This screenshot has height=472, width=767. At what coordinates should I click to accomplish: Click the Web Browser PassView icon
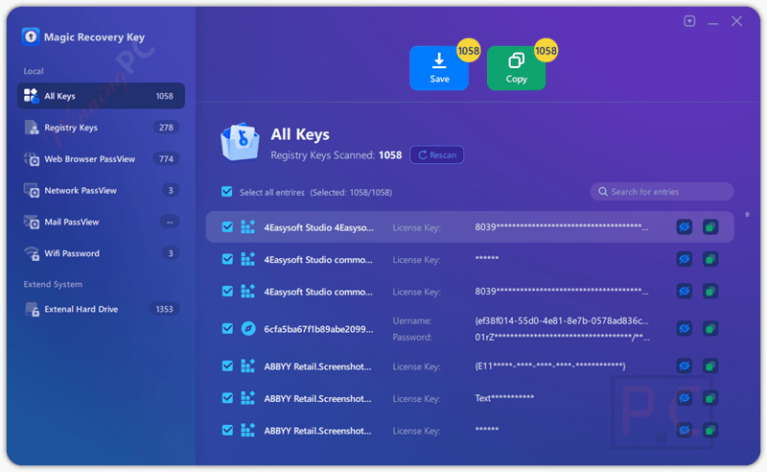(31, 159)
